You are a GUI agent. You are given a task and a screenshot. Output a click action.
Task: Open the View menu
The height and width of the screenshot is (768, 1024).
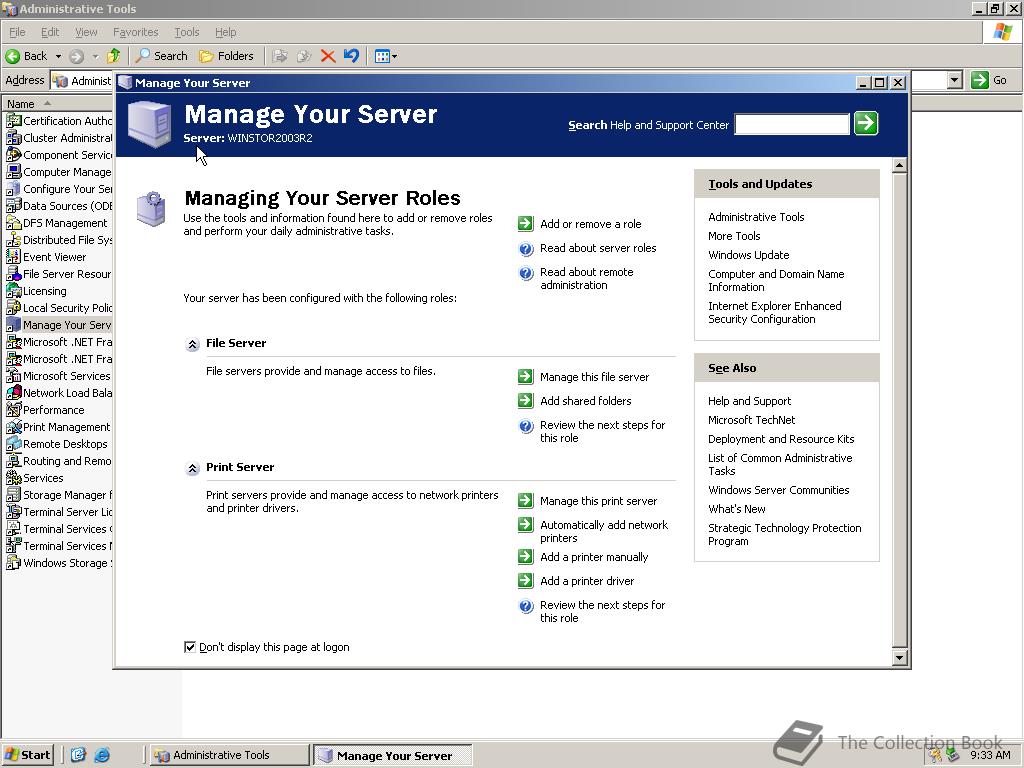tap(86, 32)
